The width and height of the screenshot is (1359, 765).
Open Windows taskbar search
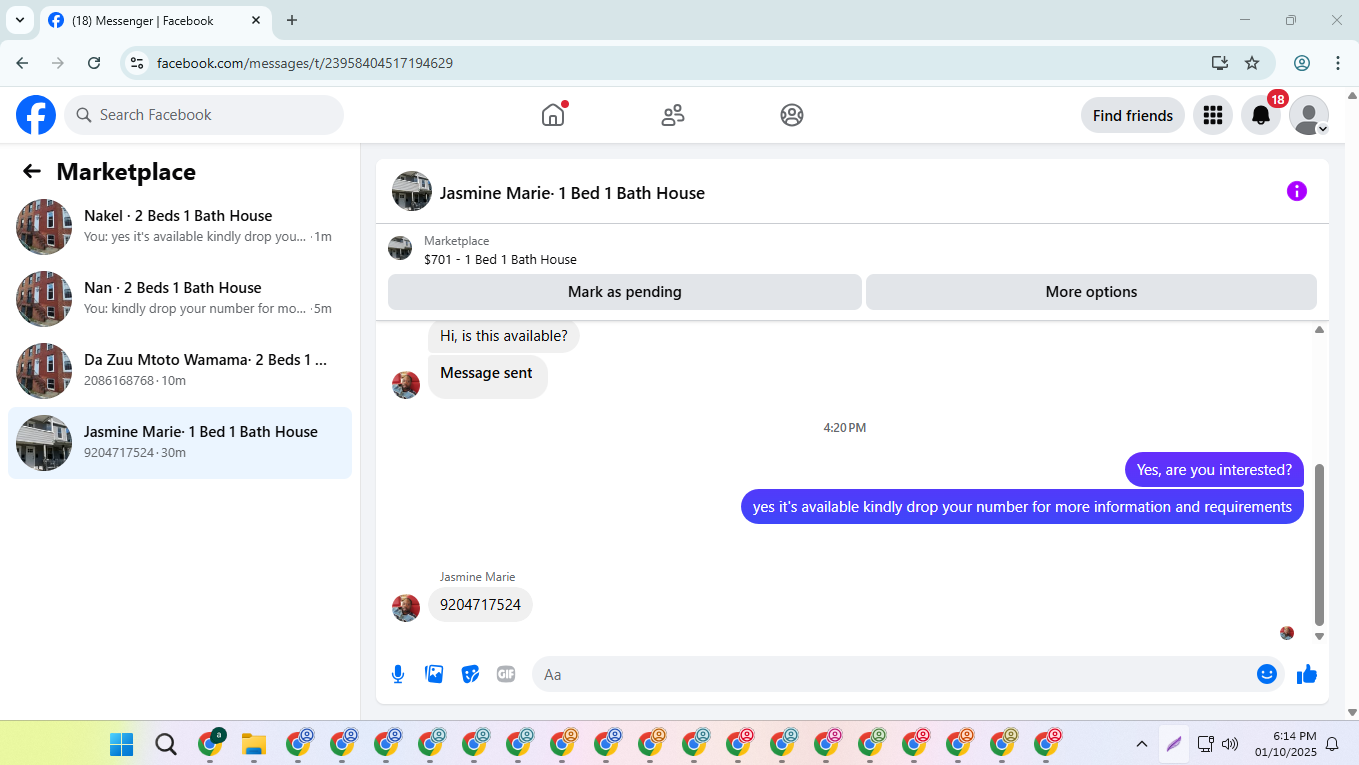click(166, 744)
